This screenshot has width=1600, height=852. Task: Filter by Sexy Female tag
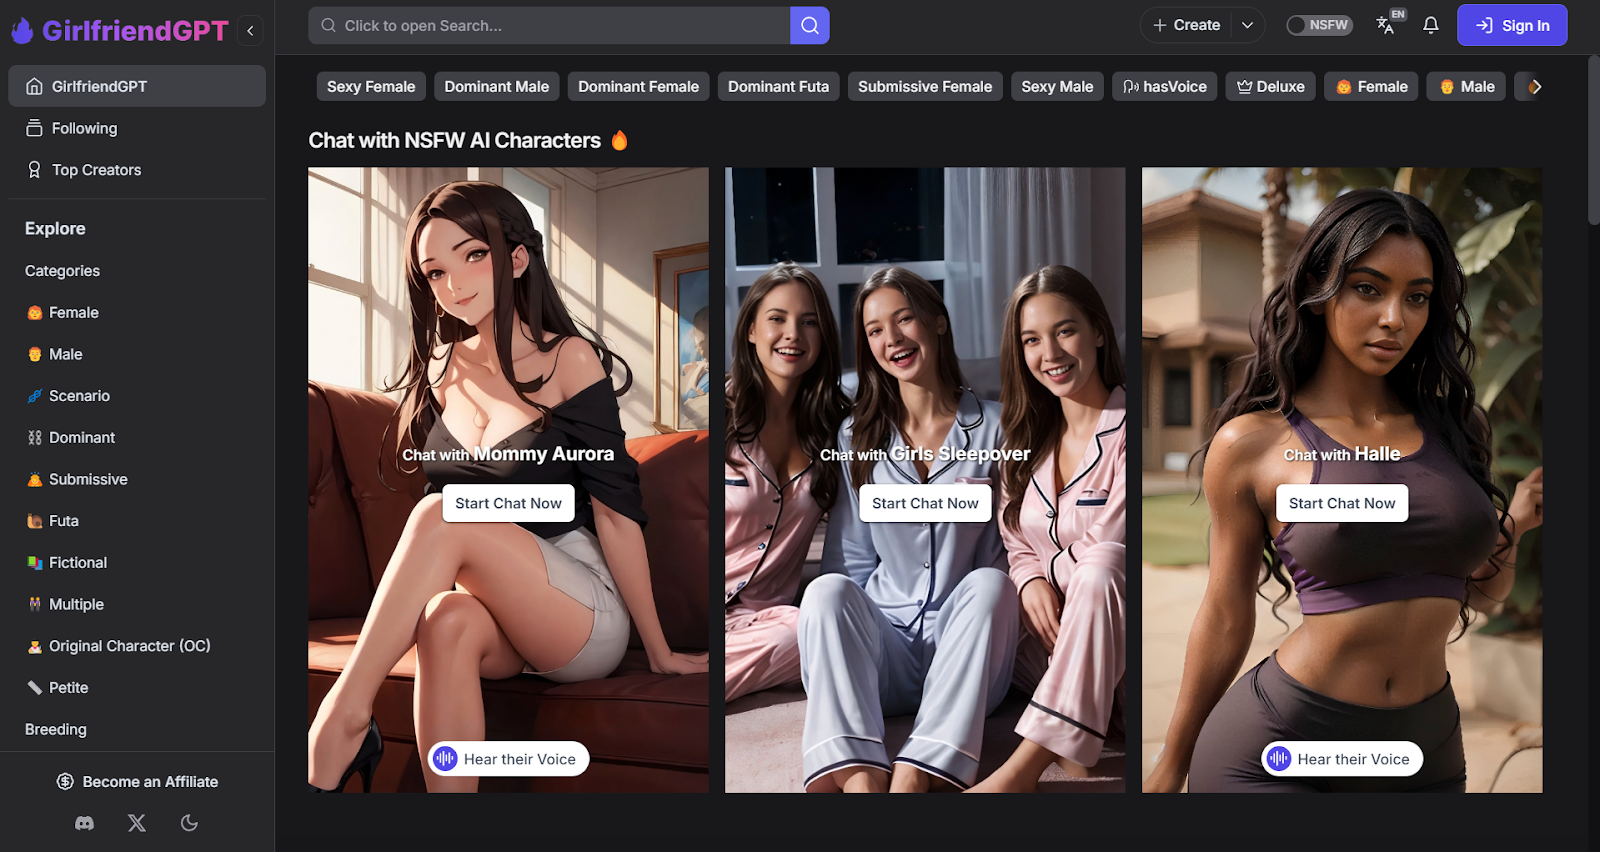371,87
